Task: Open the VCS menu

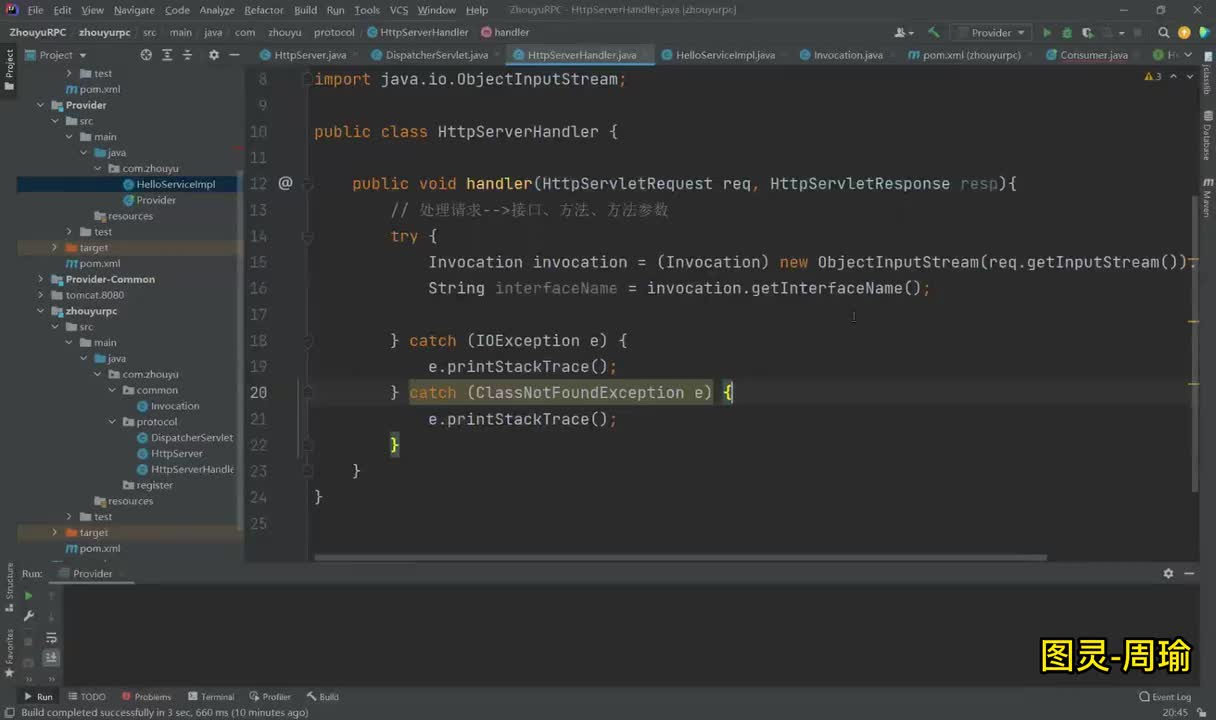Action: click(398, 10)
